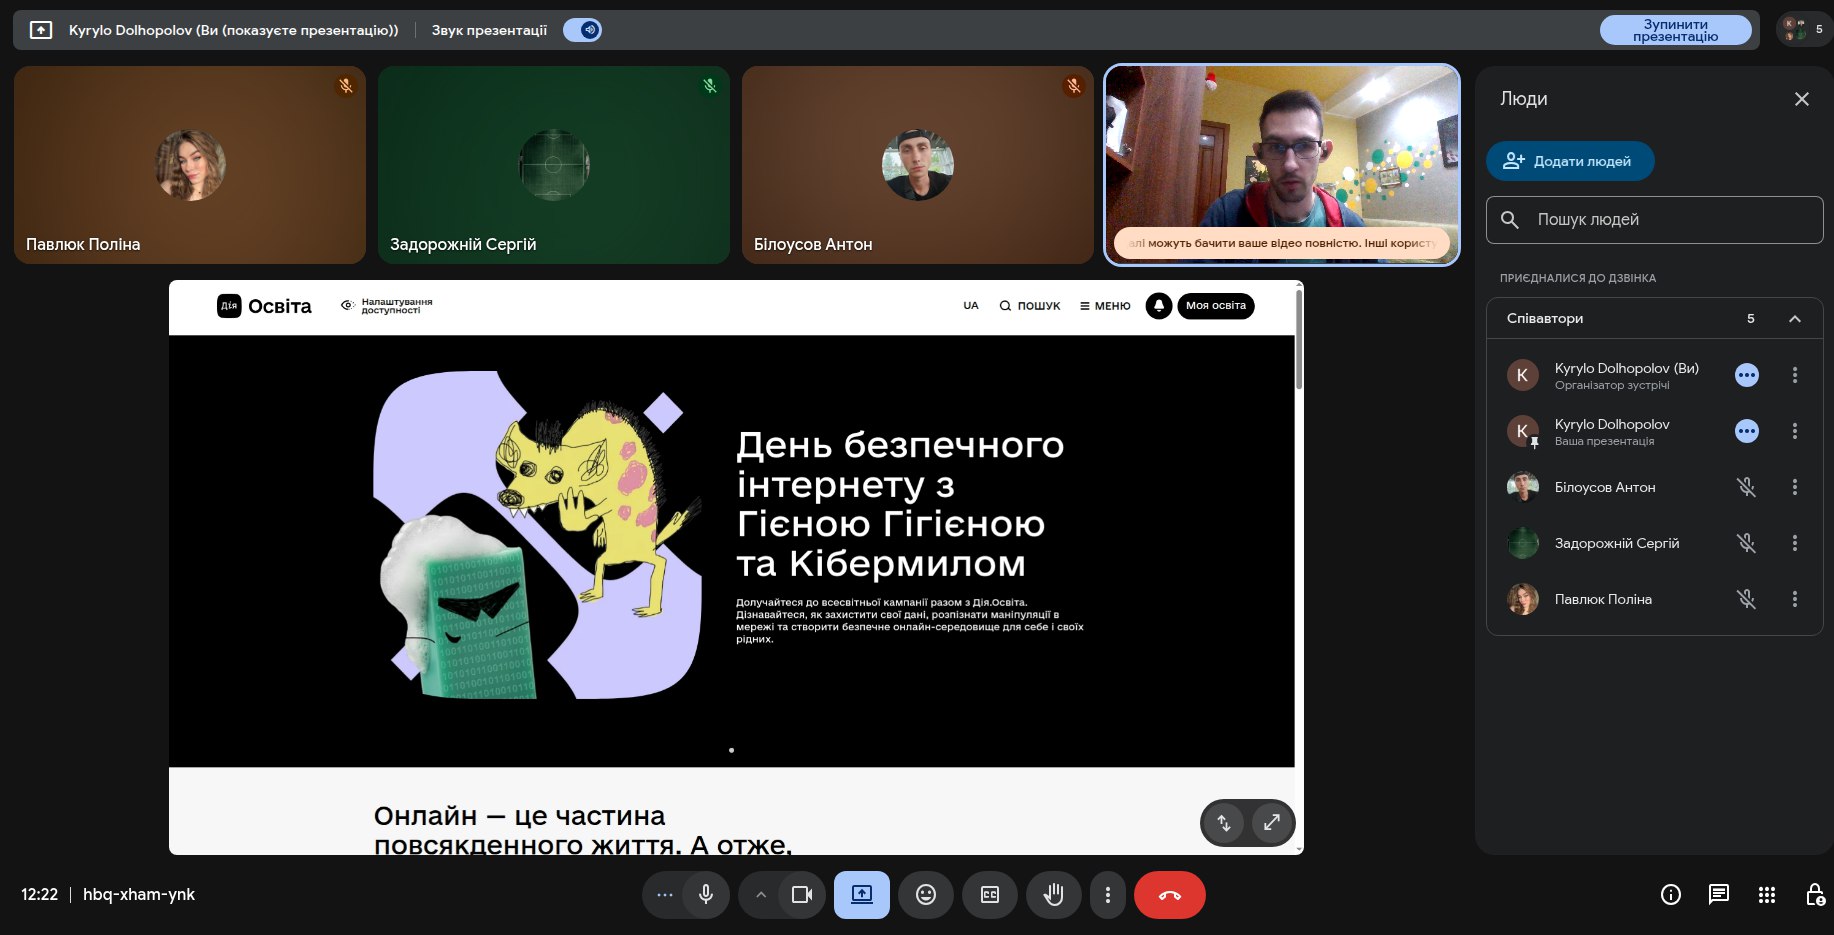
Task: Open more options for Білоусов Антон
Action: [x=1795, y=487]
